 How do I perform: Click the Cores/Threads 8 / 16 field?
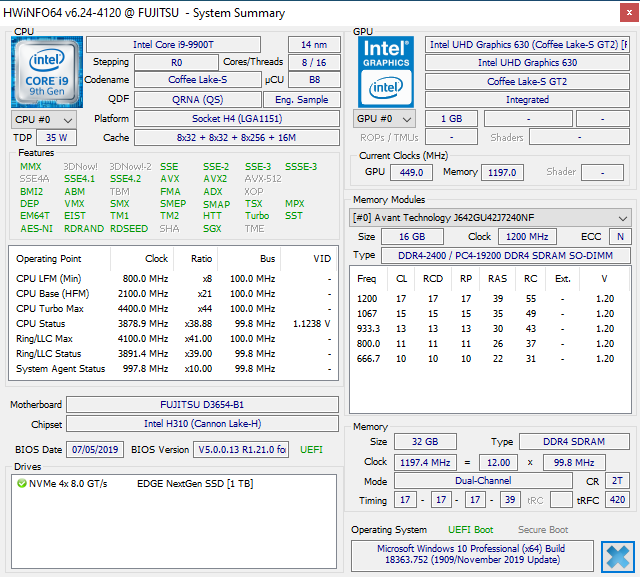point(314,62)
